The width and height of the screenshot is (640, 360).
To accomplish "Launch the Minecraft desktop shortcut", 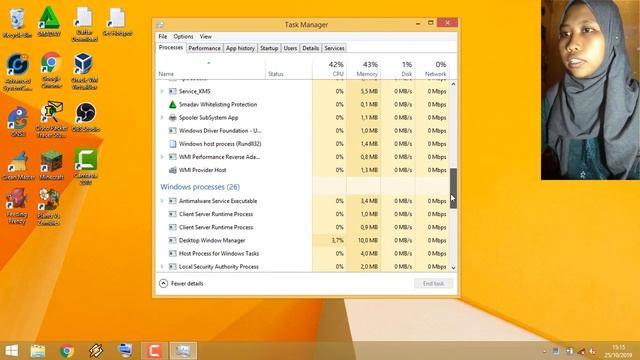I will [51, 165].
